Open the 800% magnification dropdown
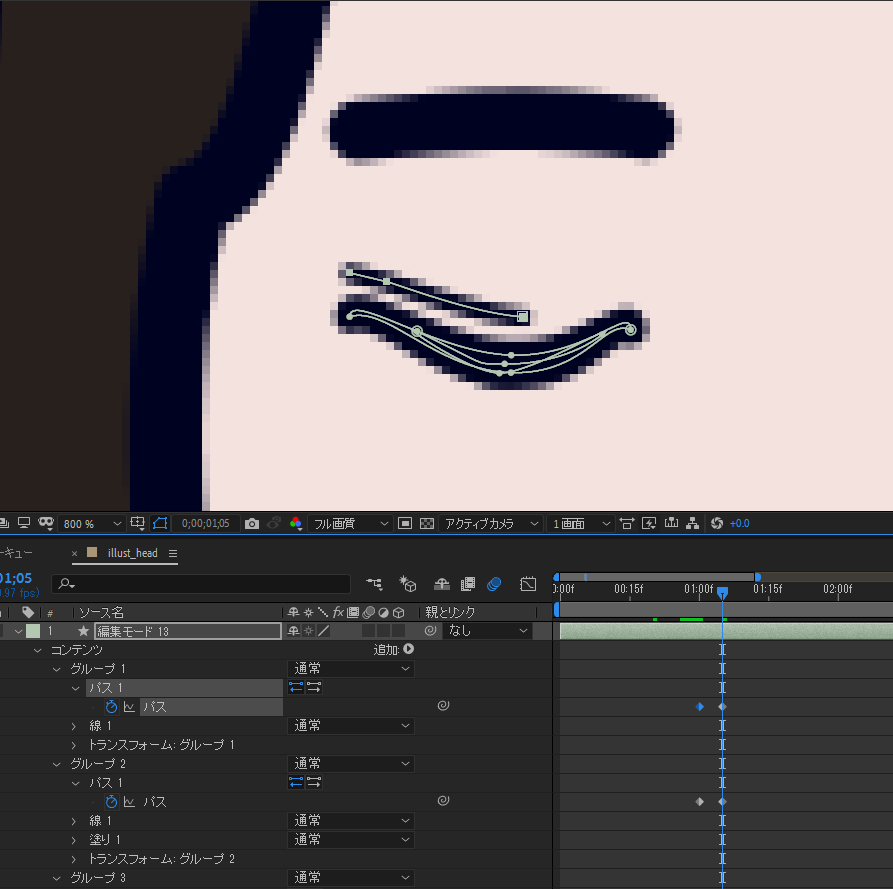This screenshot has height=889, width=893. (x=92, y=524)
